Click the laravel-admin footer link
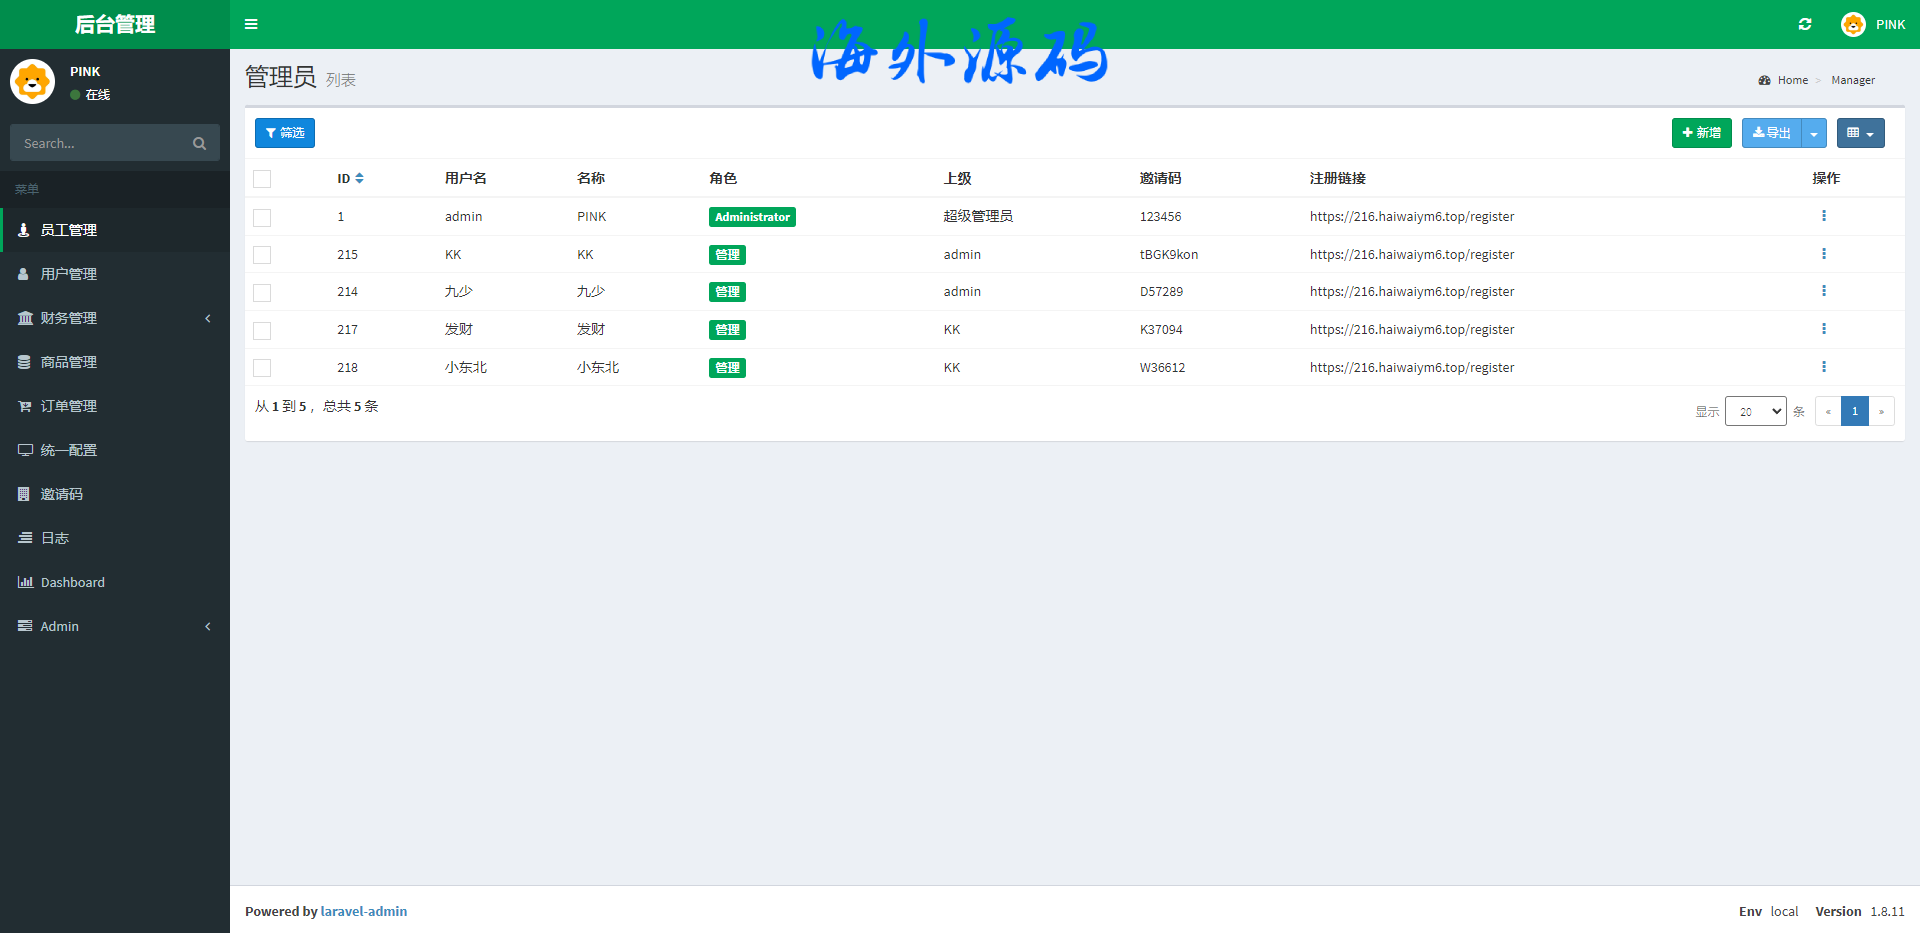Screen dimensions: 1920x933 363,911
